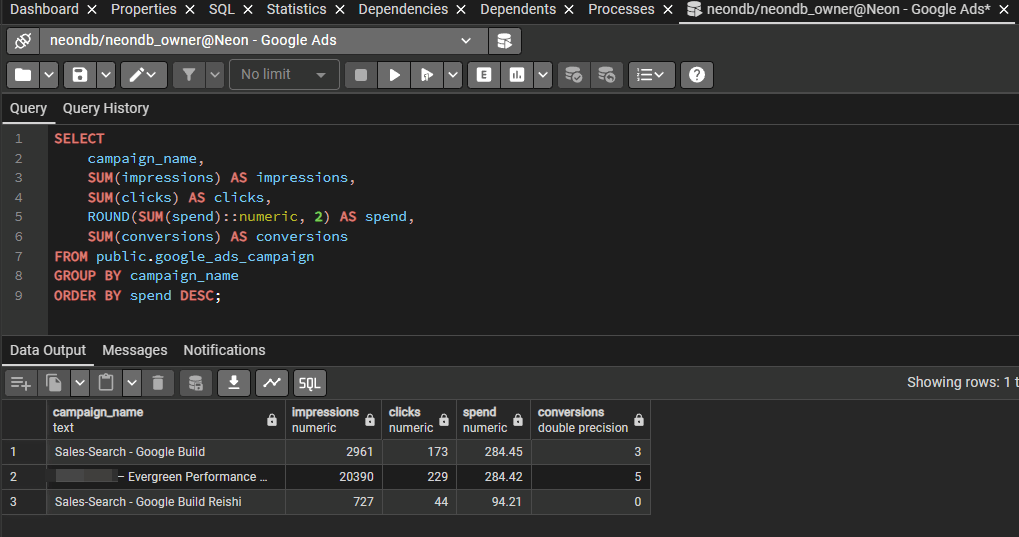Click the spend value 284.45
This screenshot has height=537, width=1019.
point(493,452)
